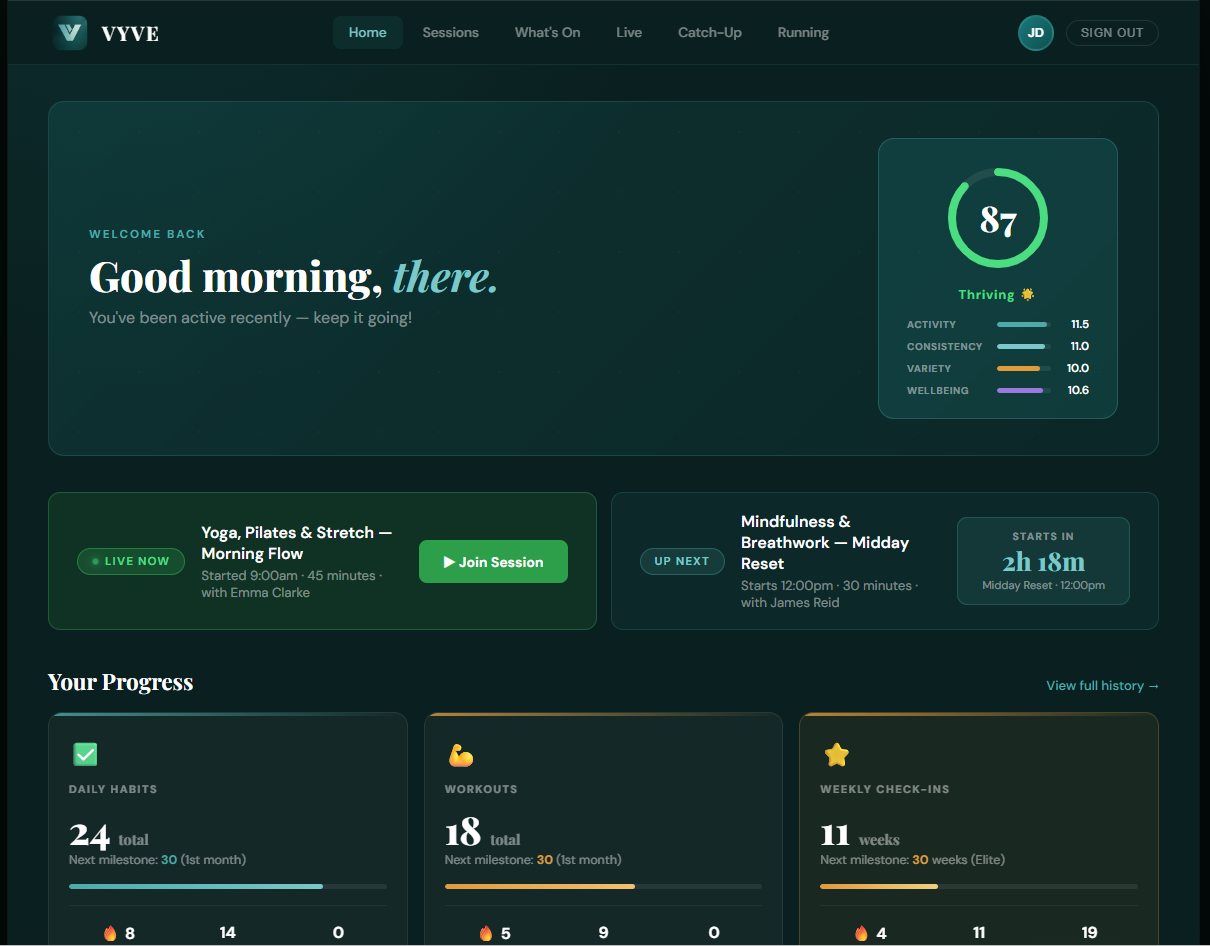Open the What's On tab

tap(548, 33)
